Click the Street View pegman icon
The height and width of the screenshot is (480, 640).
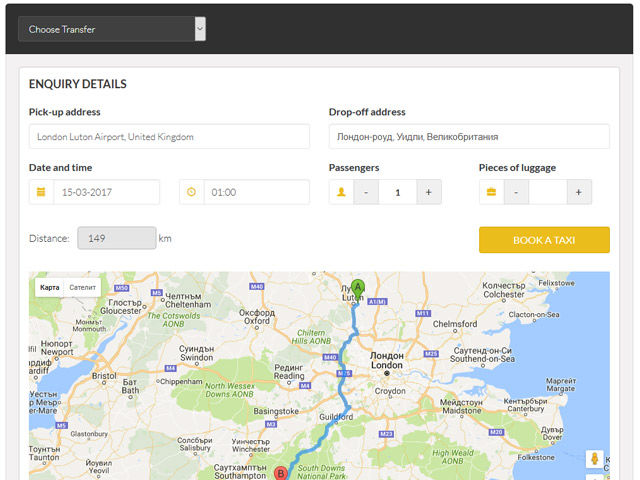pos(595,458)
